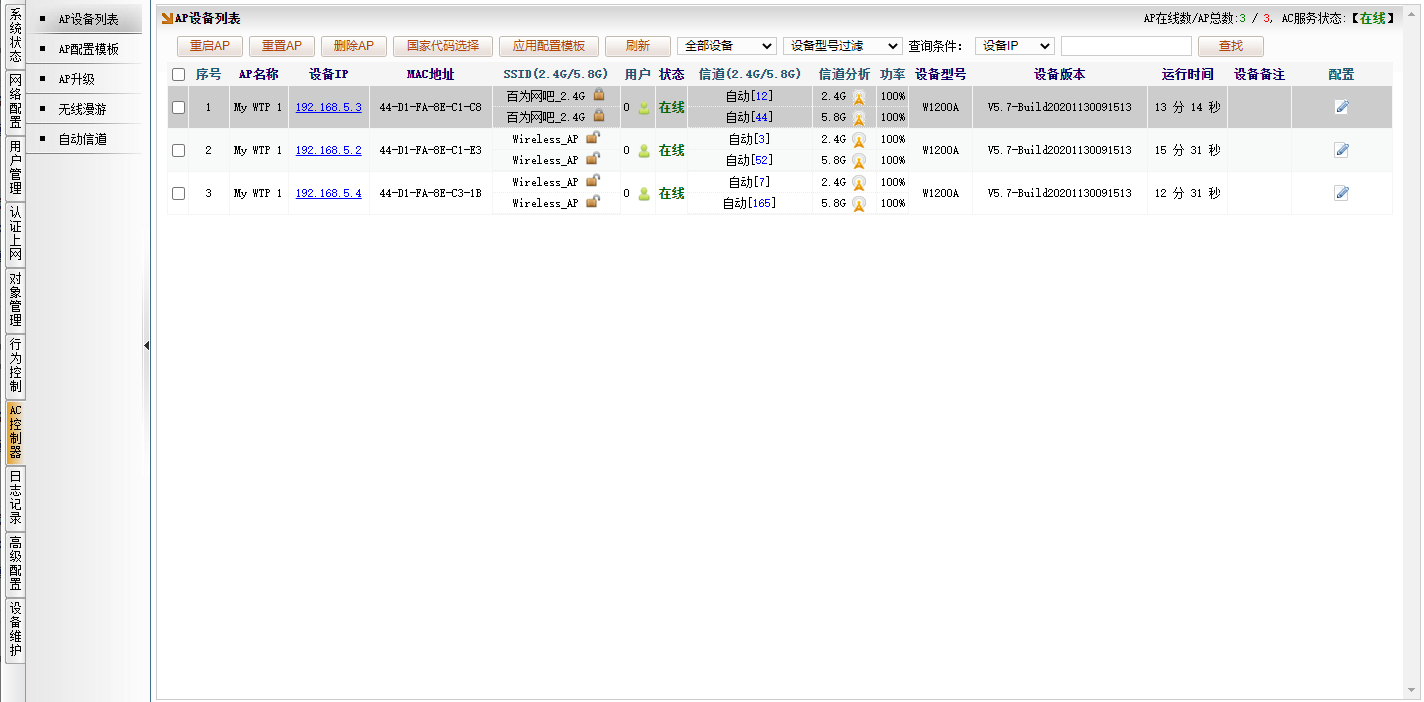
Task: Click edit config icon for 192.168.5.2
Action: coord(1341,150)
